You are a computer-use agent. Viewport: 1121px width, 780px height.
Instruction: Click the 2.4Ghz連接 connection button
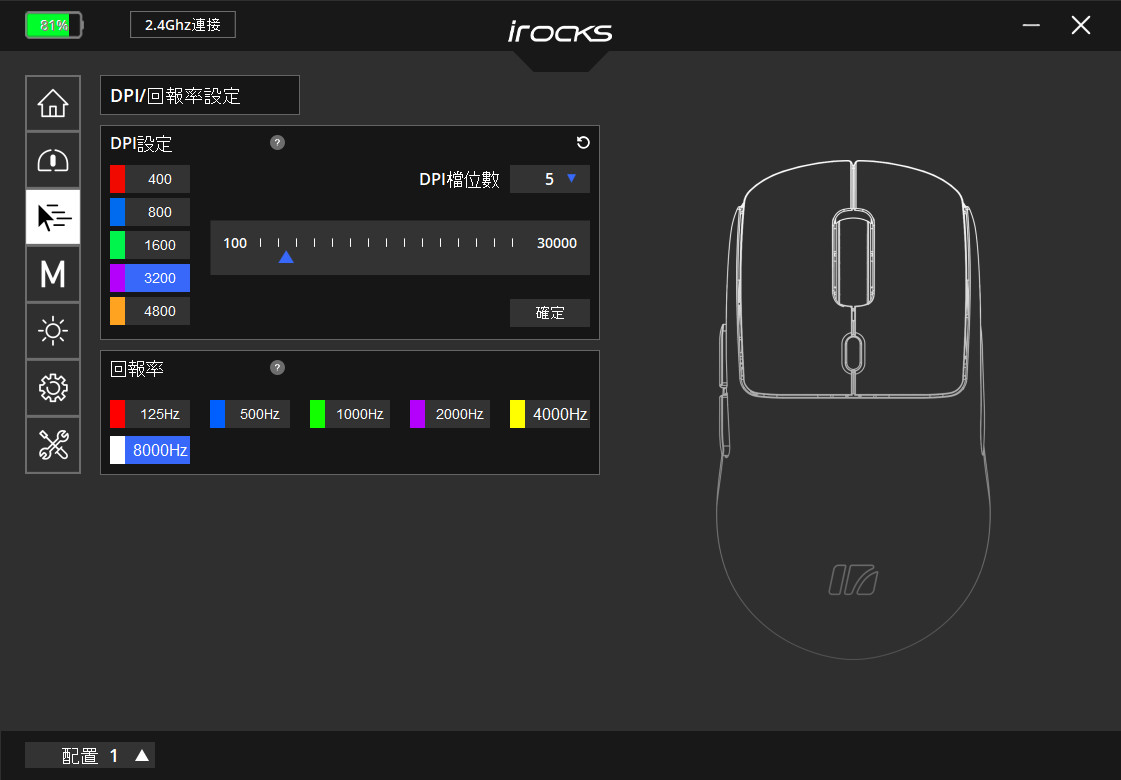(x=183, y=25)
